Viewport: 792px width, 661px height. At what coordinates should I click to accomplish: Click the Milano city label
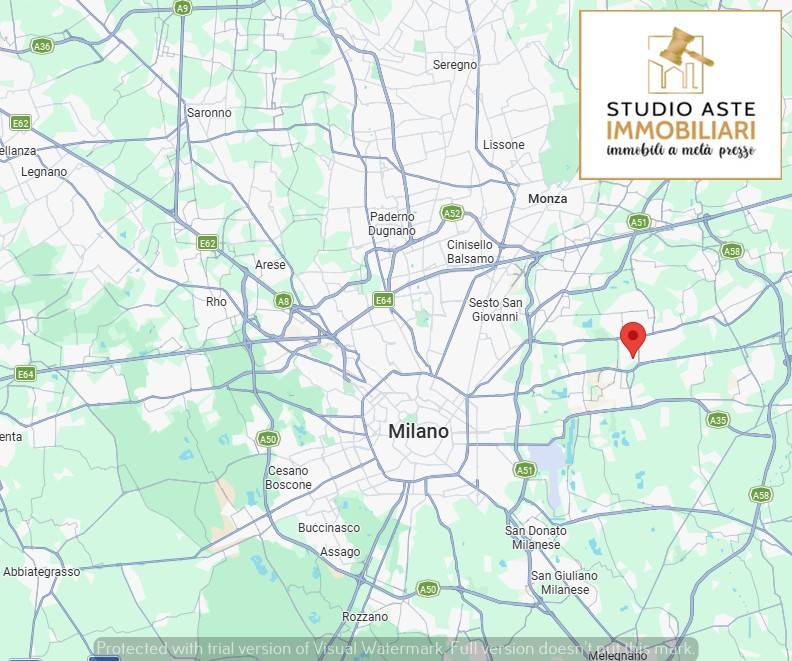tap(418, 431)
